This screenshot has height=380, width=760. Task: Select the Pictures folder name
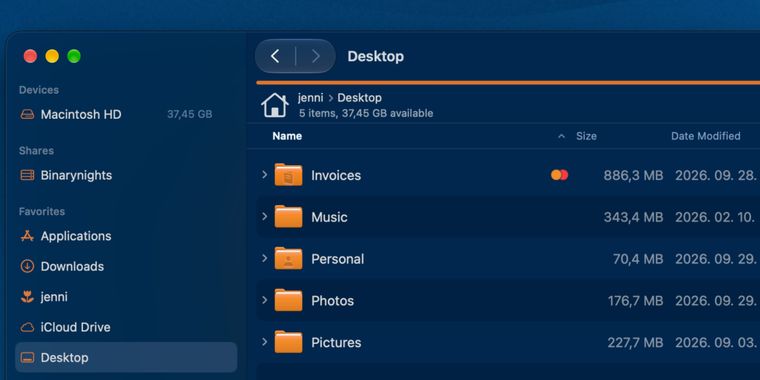click(336, 343)
